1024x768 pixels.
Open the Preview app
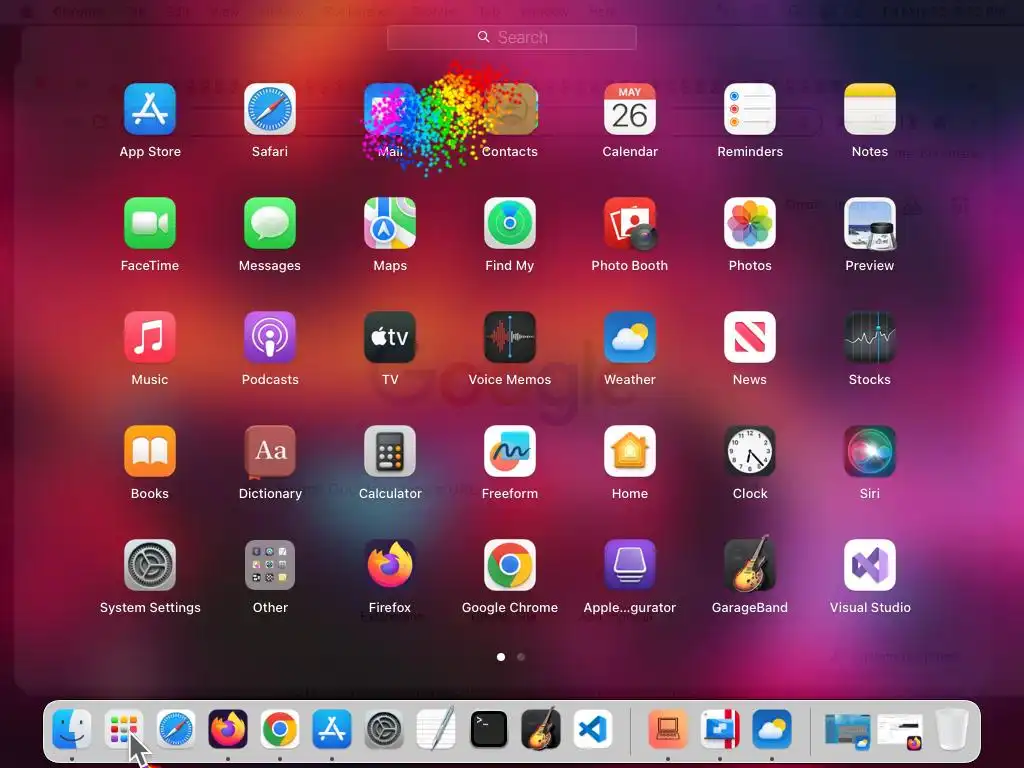click(x=870, y=223)
